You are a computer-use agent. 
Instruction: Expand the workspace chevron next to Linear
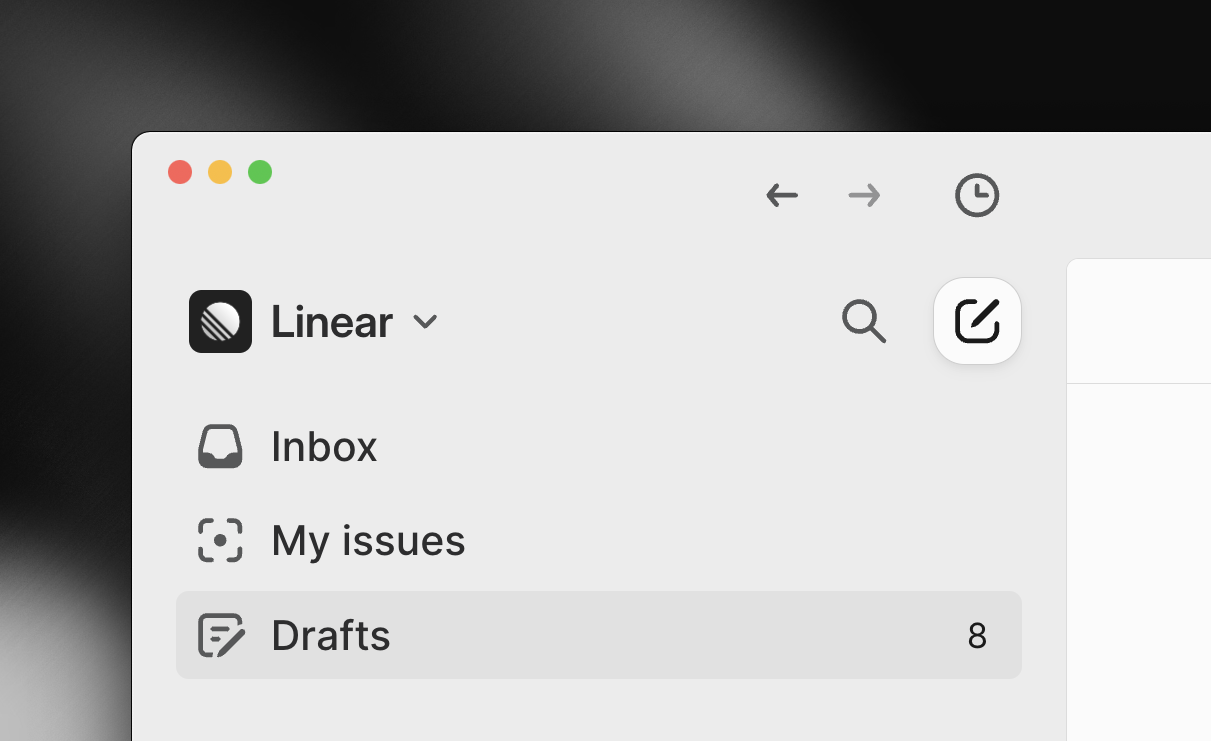tap(426, 322)
